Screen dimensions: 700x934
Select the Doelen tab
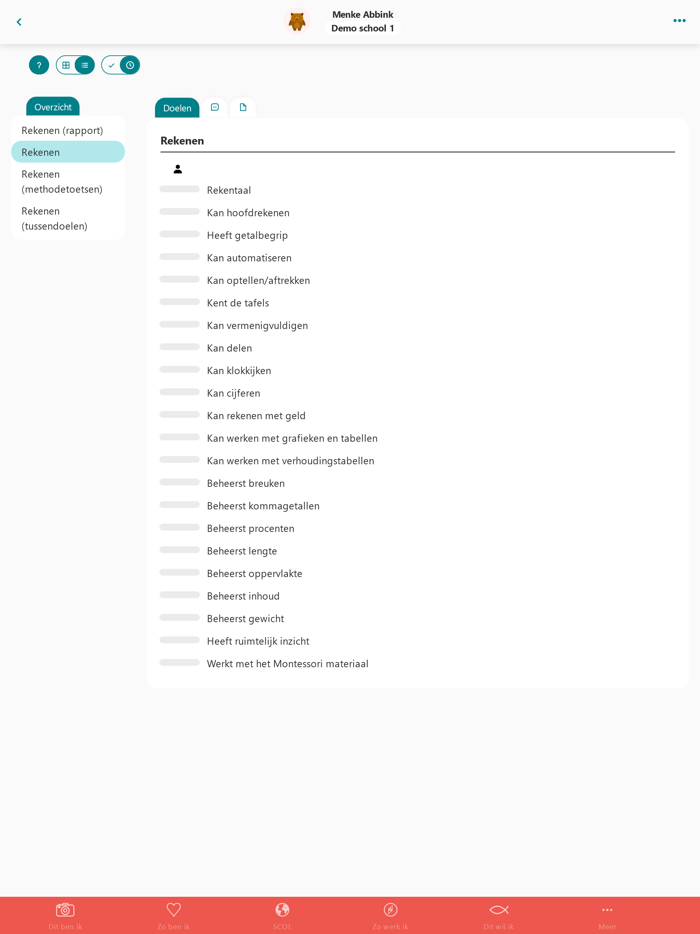177,106
